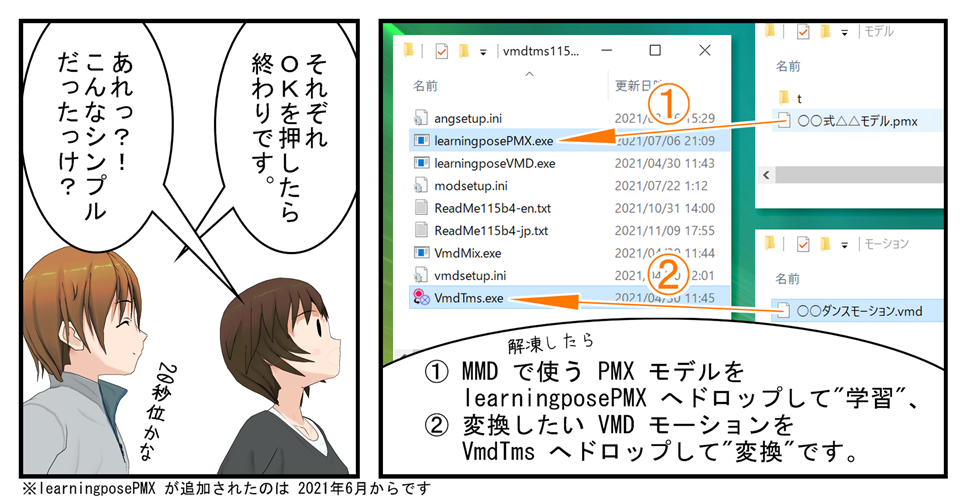The image size is (967, 504).
Task: Click the vmdtms115... window title text
Action: pos(541,51)
